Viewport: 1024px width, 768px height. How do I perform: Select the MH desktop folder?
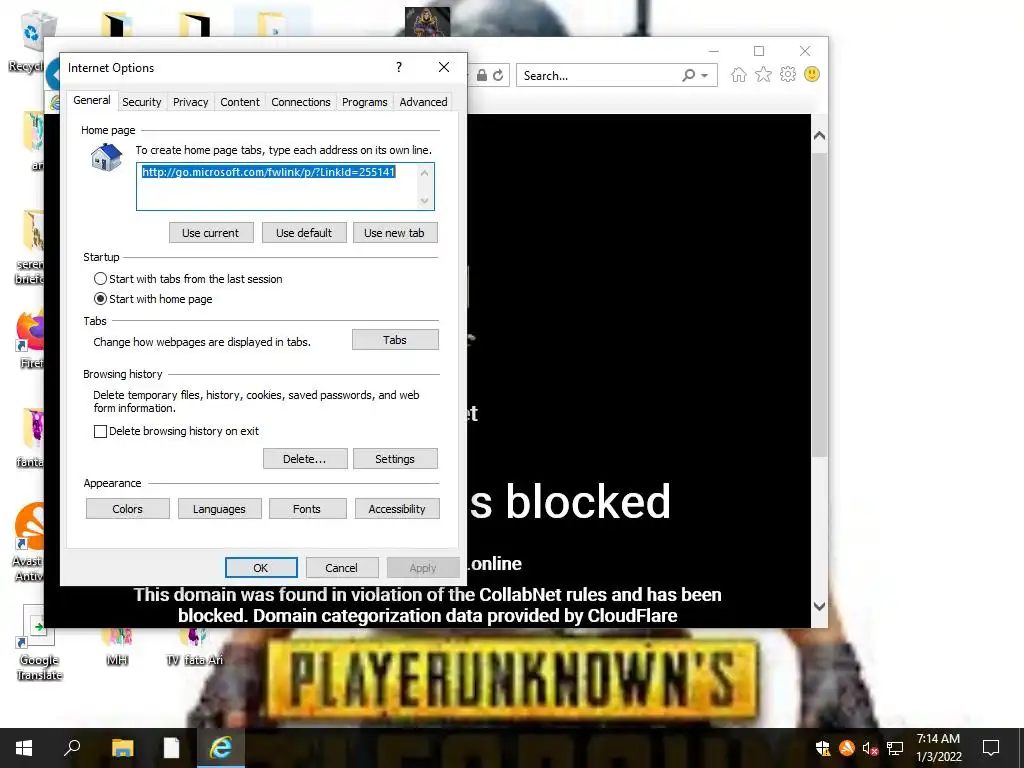tap(117, 647)
